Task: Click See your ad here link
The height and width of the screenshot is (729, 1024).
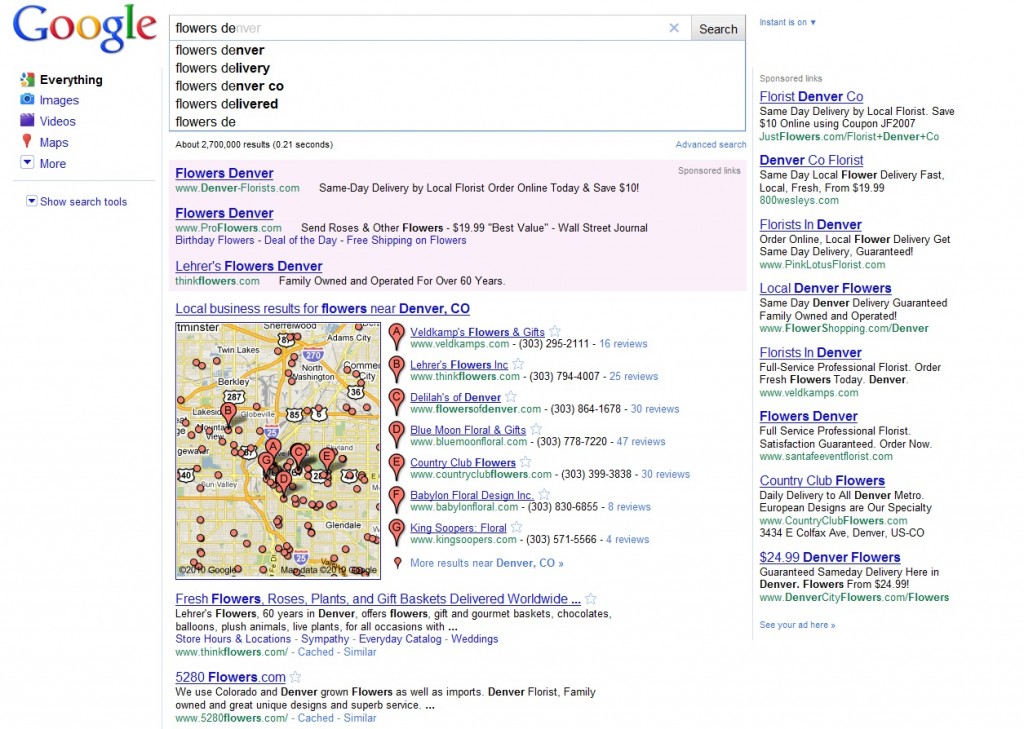Action: click(x=797, y=624)
